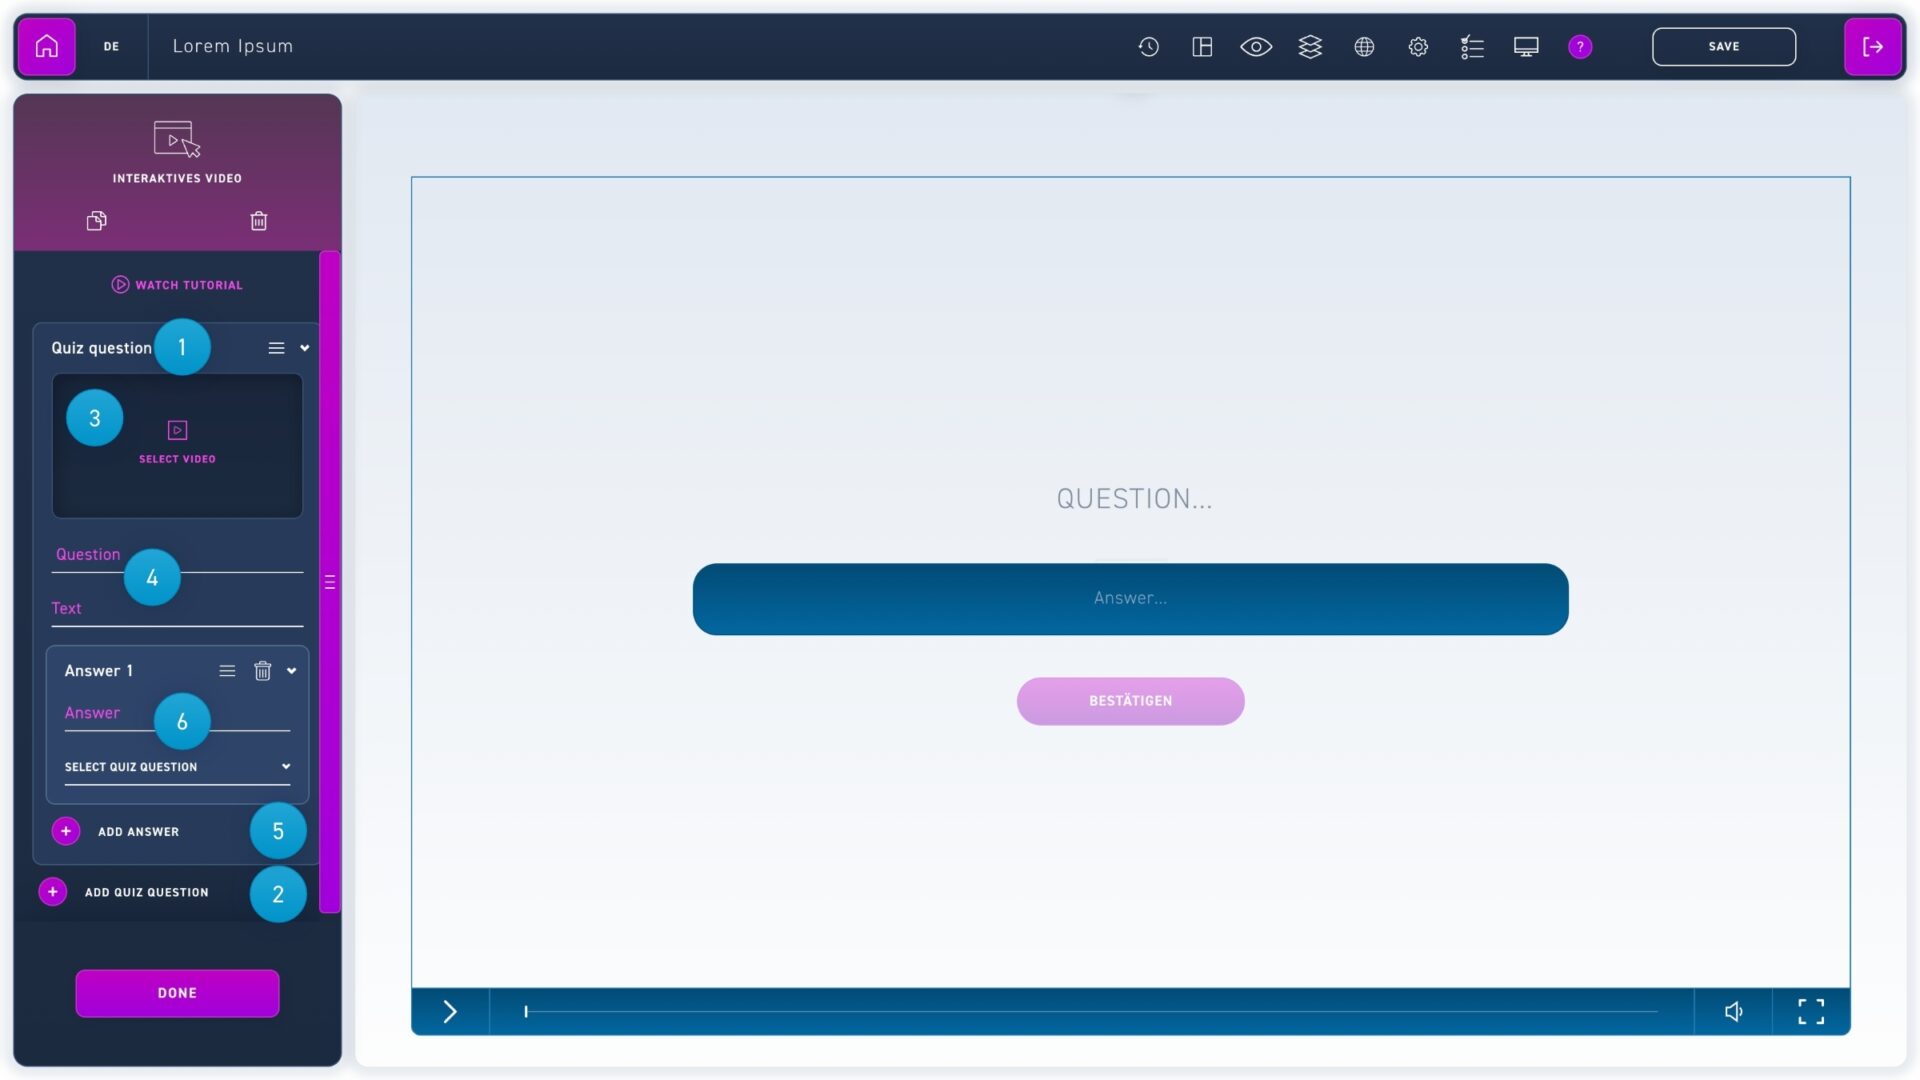Collapse Answer 1 with its chevron
The width and height of the screenshot is (1920, 1080).
(292, 671)
